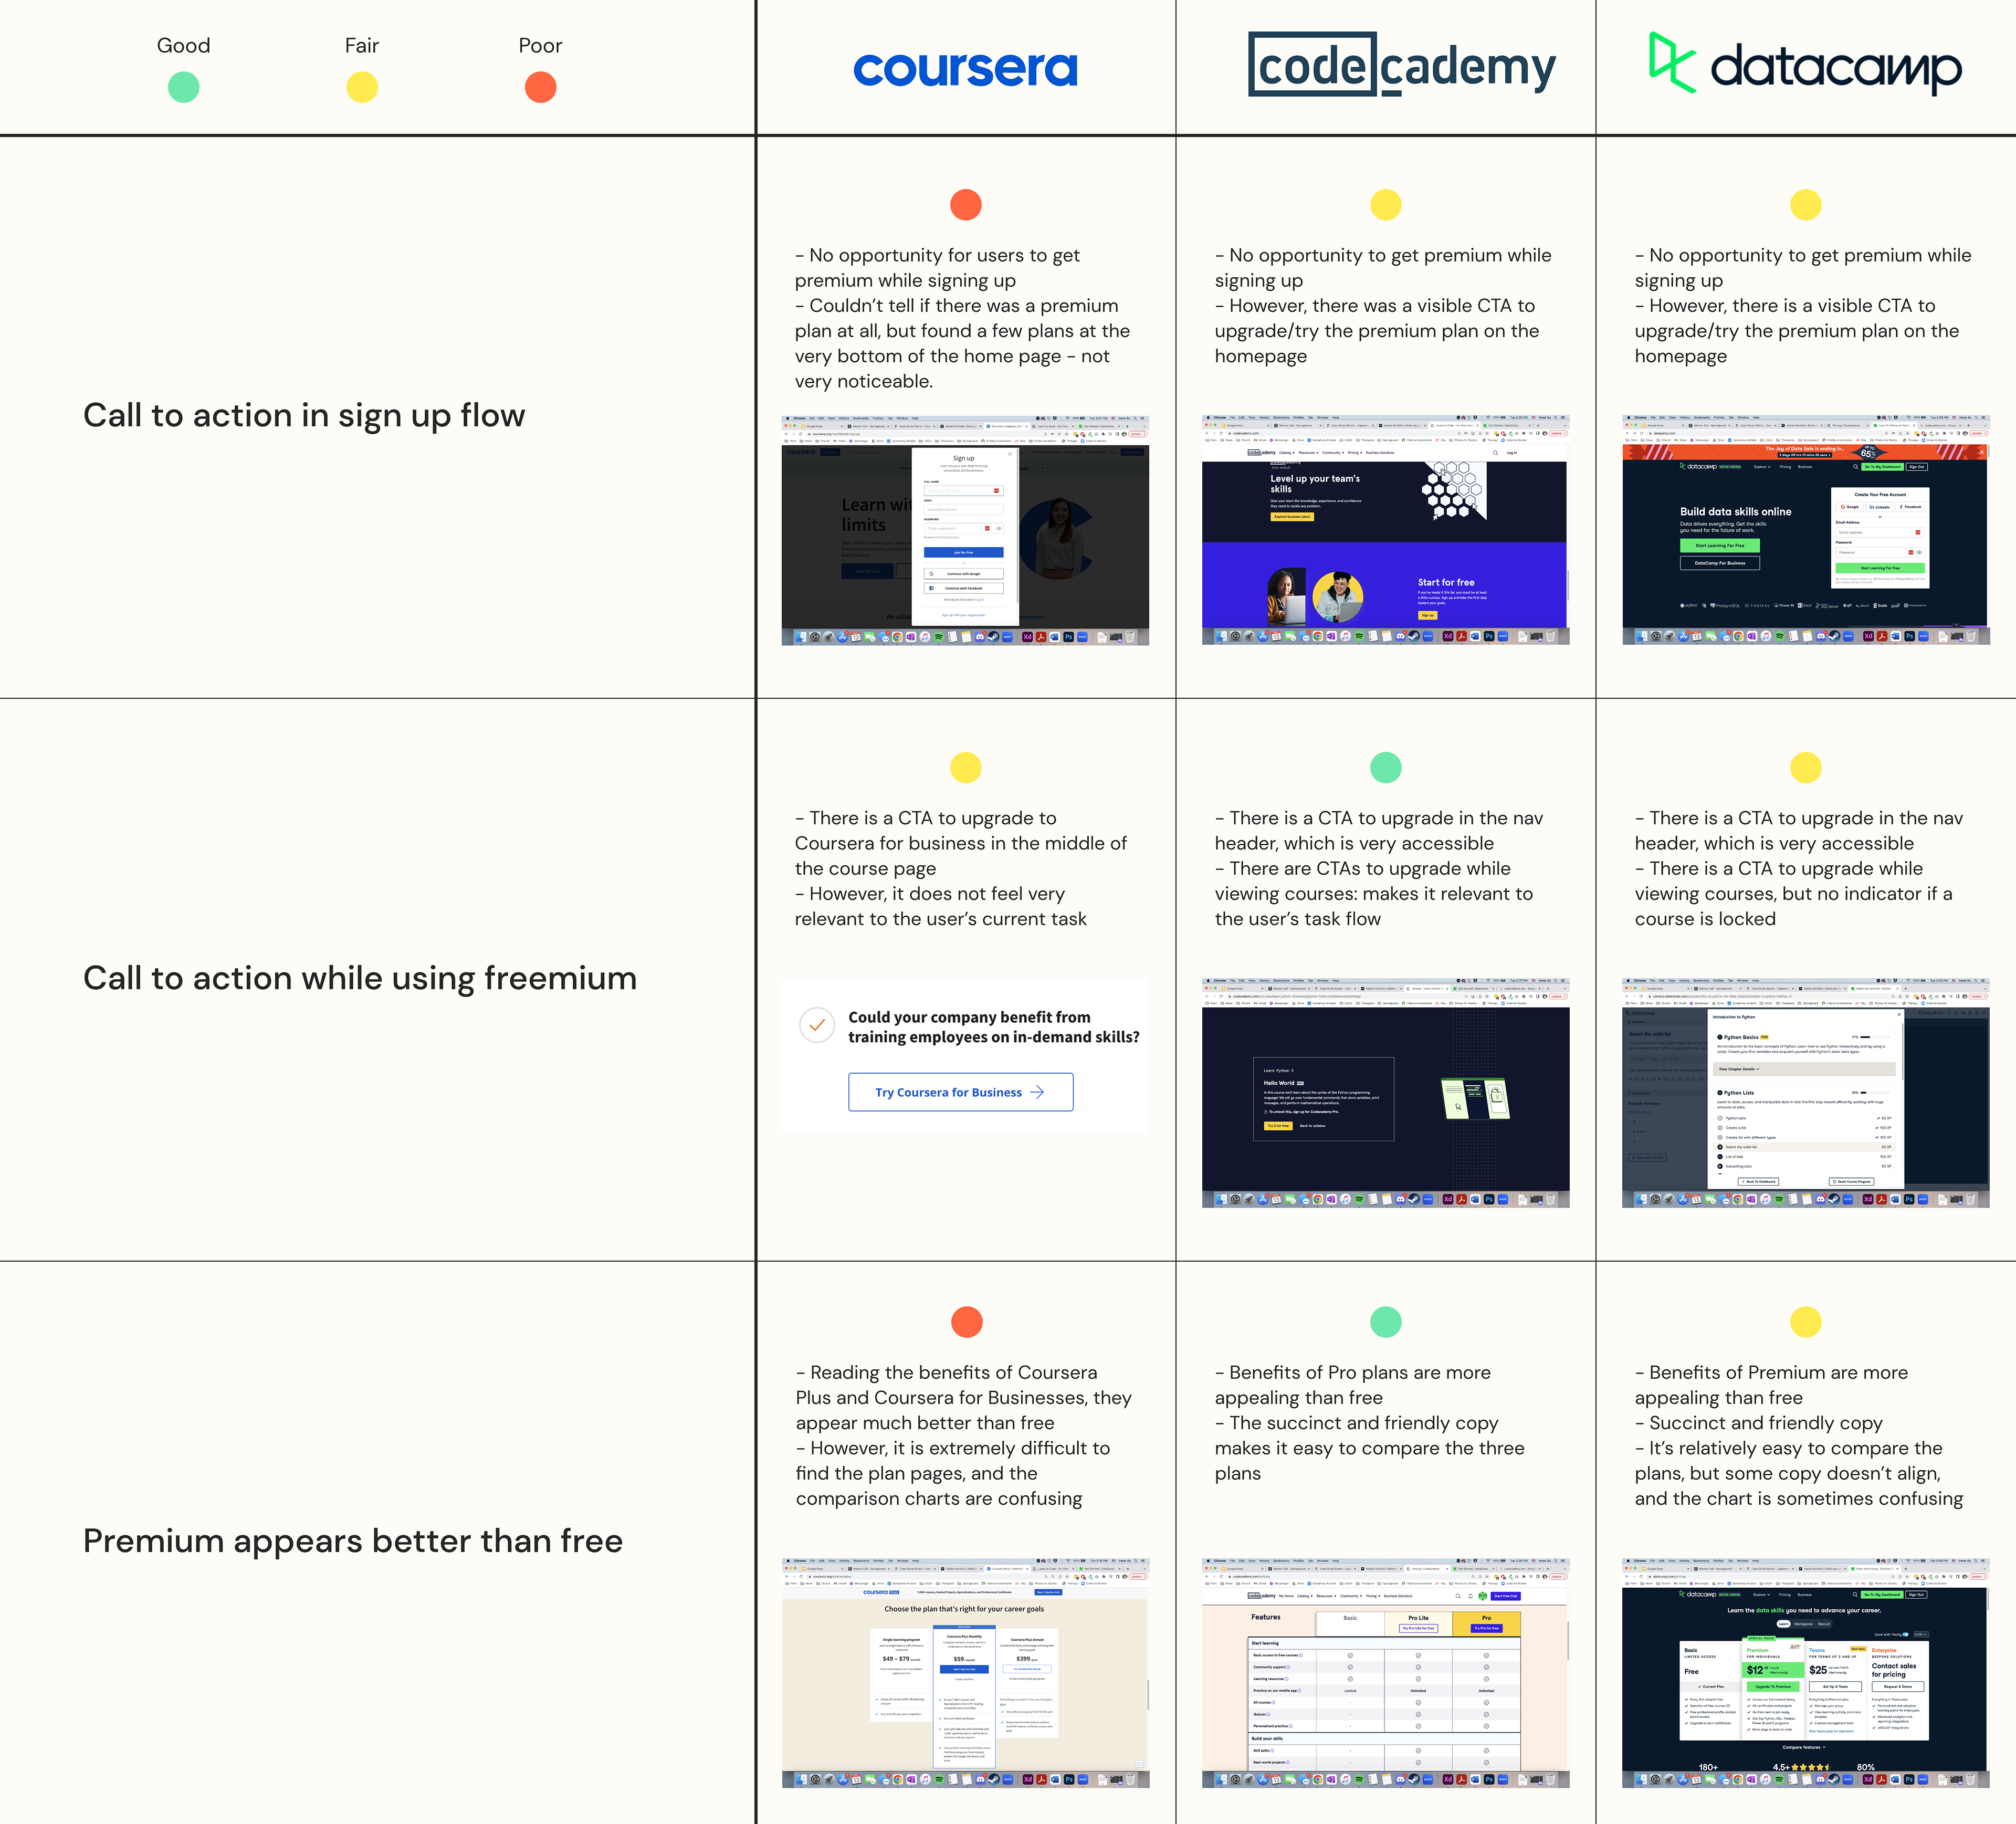Open the Coursera sign up modal screenshot
2016x1824 pixels.
[x=965, y=530]
